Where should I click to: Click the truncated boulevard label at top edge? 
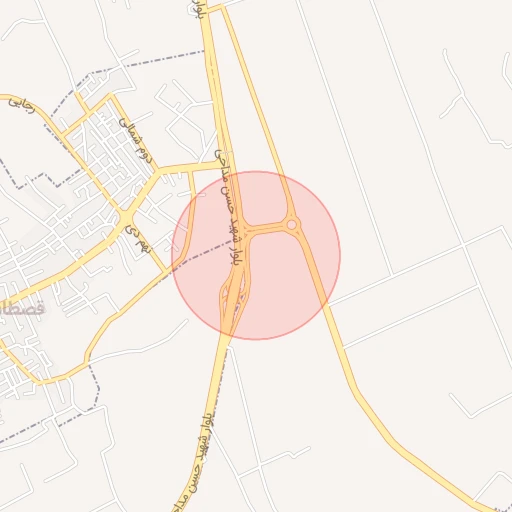199,9
